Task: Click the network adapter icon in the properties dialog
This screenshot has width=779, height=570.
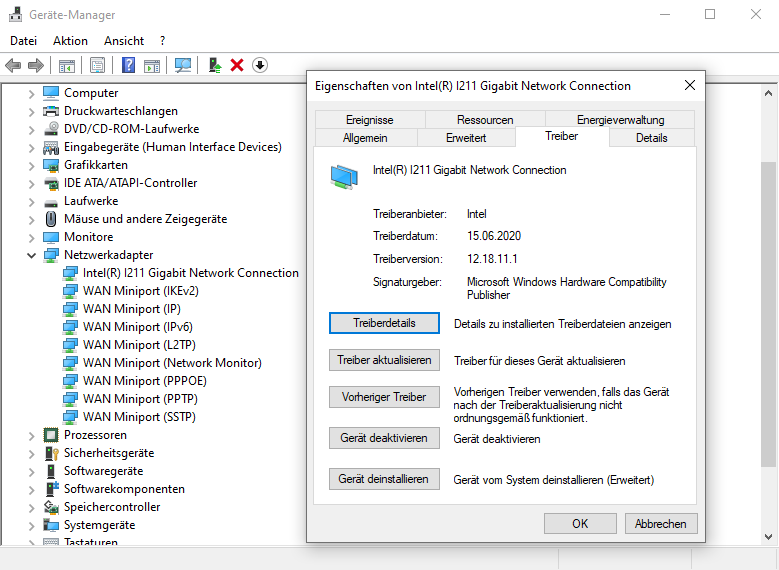Action: pos(344,177)
